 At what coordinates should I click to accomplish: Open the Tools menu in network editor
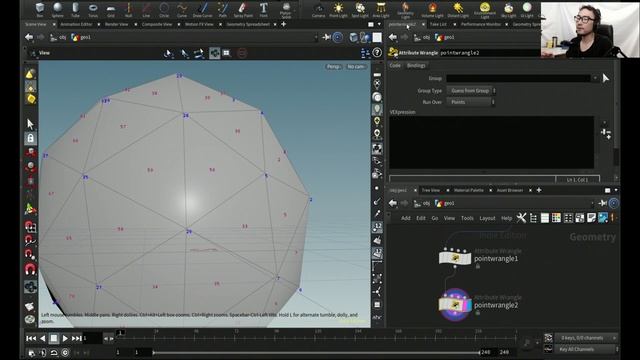coord(467,218)
